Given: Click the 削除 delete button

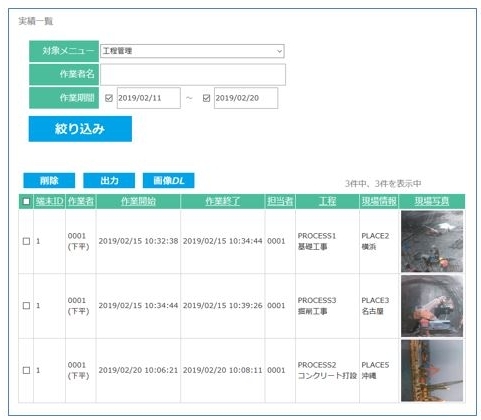Looking at the screenshot, I should click(x=49, y=180).
